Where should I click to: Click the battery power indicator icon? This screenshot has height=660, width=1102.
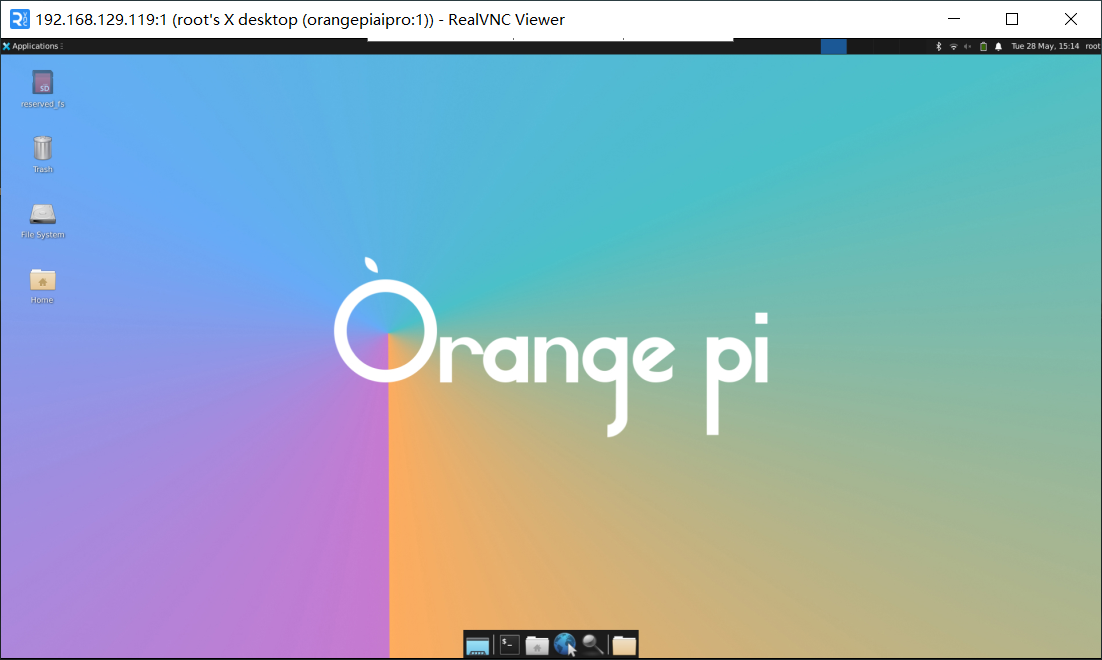(x=983, y=46)
